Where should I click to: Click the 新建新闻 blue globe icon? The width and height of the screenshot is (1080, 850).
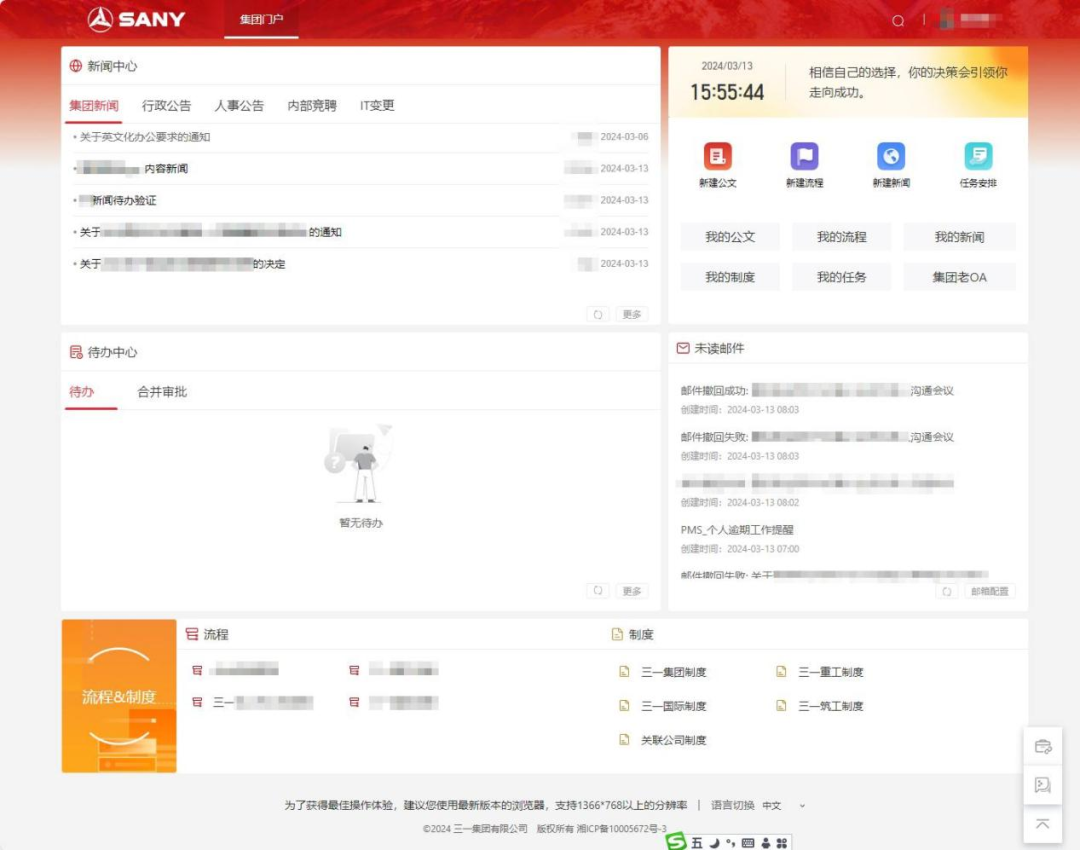891,156
